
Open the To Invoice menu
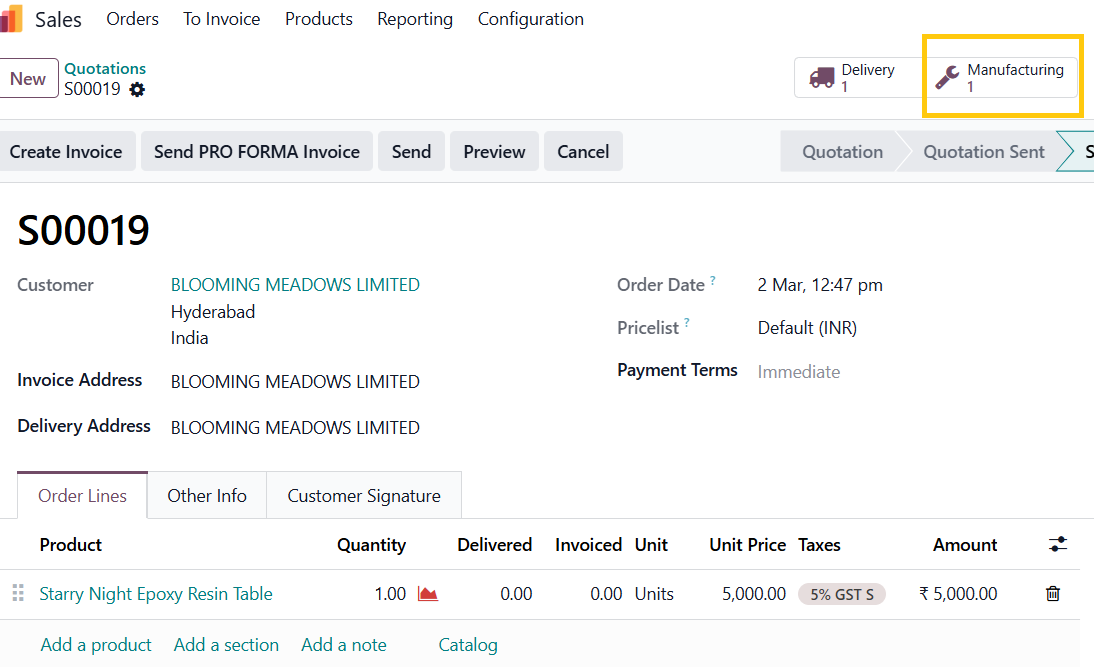click(221, 19)
